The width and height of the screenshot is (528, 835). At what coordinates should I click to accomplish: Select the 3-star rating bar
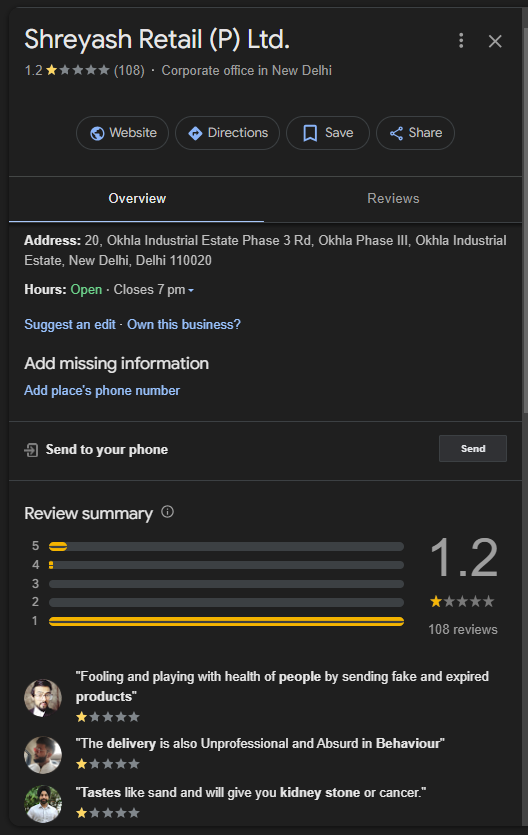[x=226, y=584]
